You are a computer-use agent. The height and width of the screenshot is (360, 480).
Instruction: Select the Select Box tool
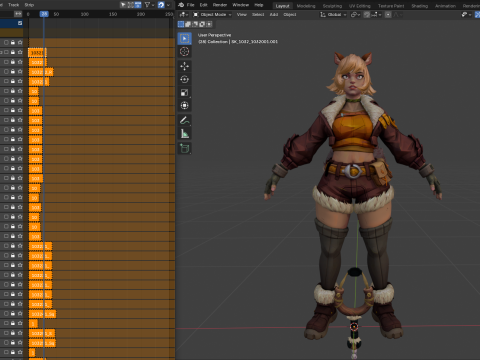click(184, 38)
